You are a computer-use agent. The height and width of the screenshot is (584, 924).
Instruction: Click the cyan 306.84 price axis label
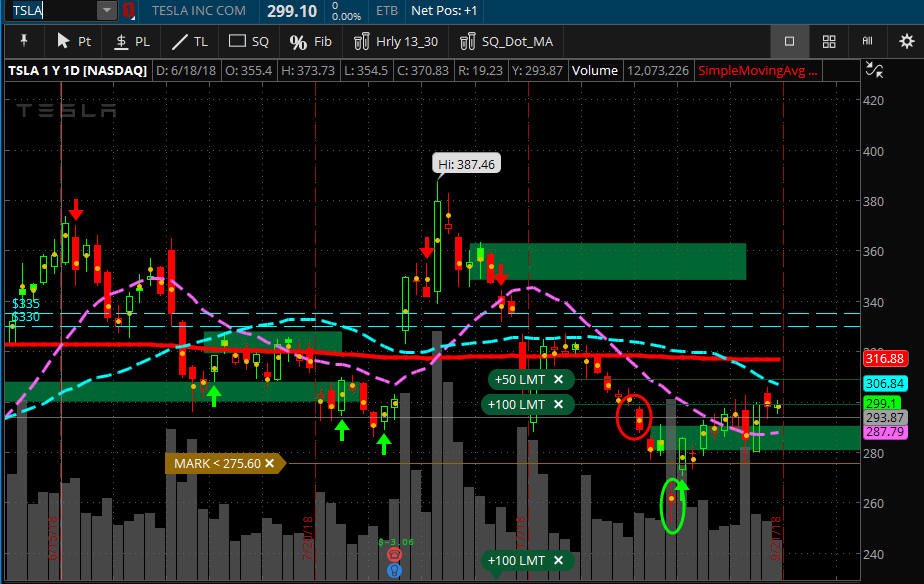885,384
